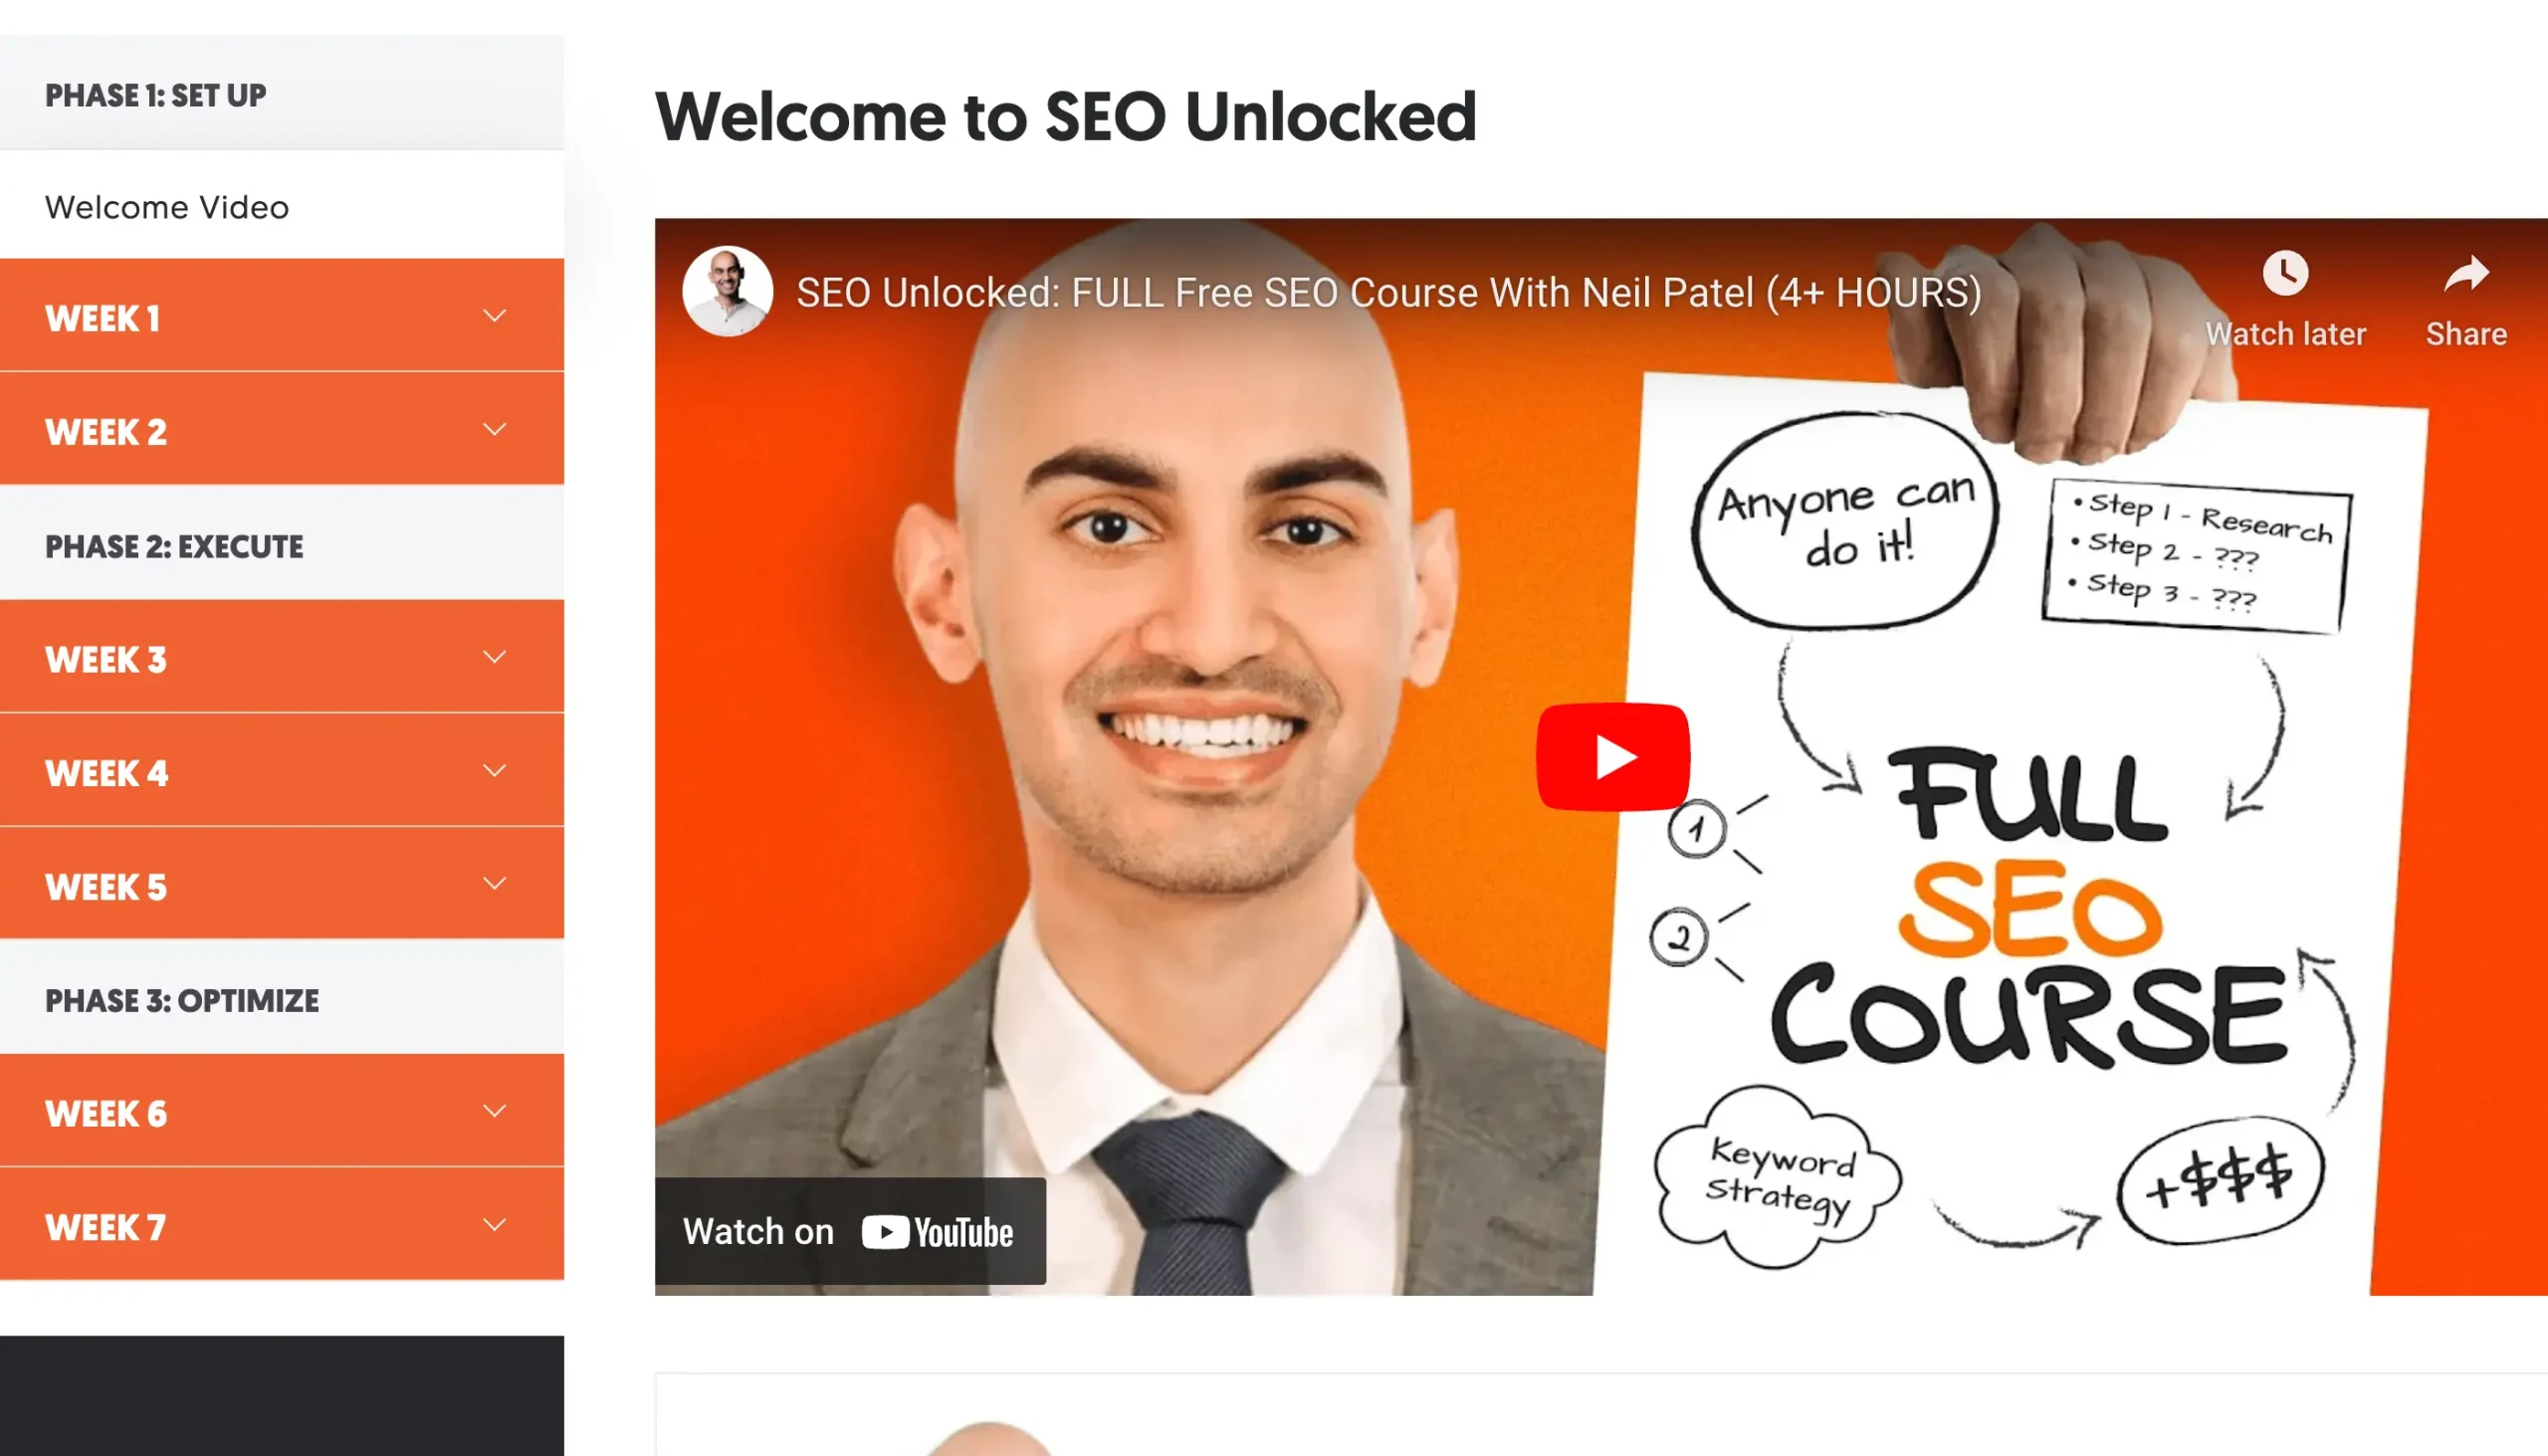Play the SEO Unlocked YouTube video

coord(1613,756)
